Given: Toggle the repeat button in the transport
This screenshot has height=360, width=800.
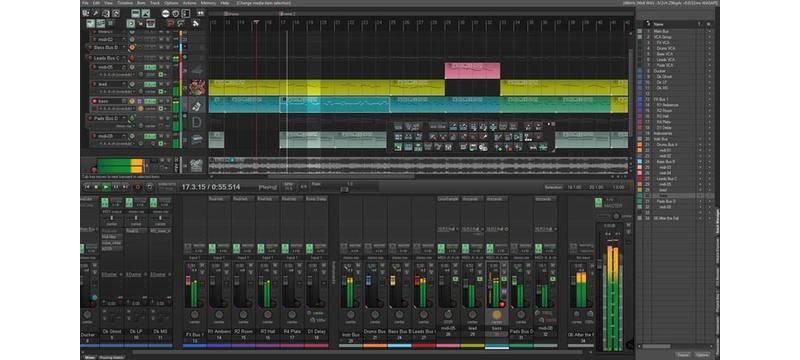Looking at the screenshot, I should pyautogui.click(x=149, y=187).
